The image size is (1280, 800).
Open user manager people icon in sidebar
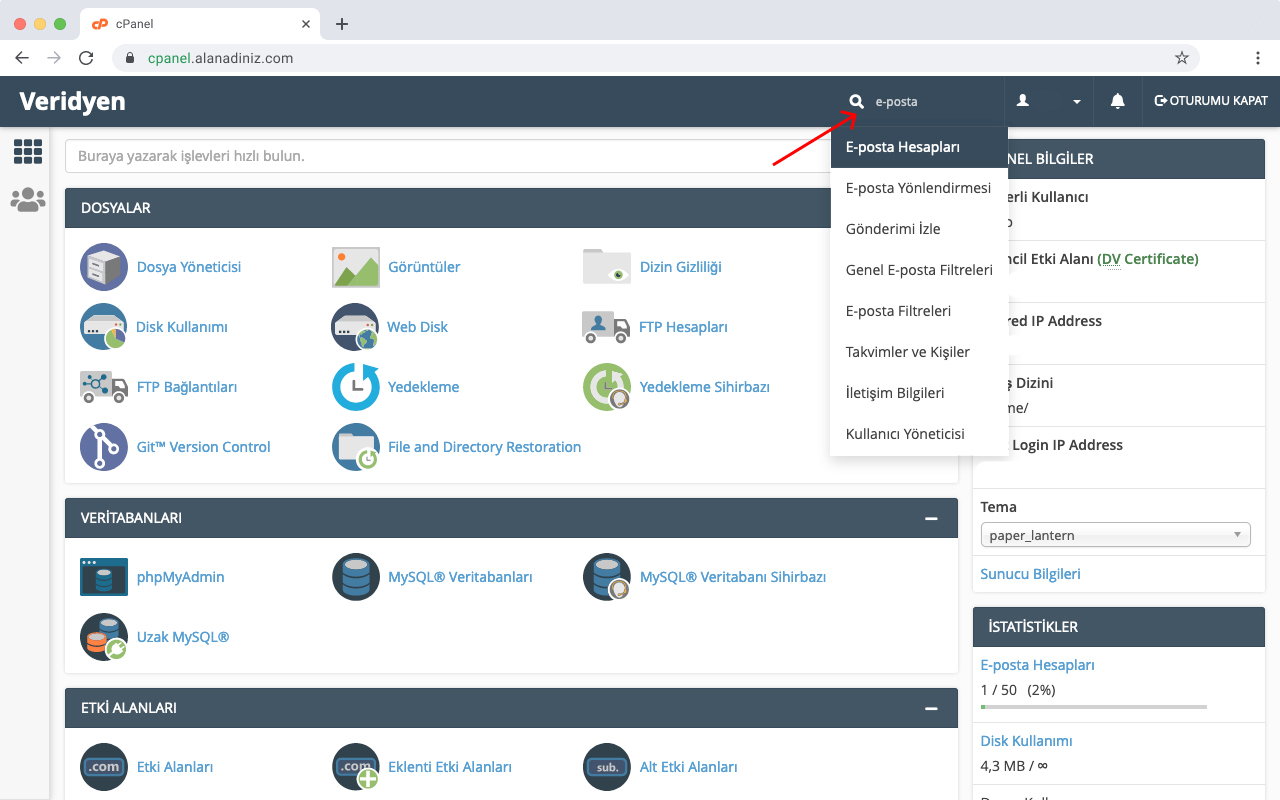pyautogui.click(x=28, y=200)
